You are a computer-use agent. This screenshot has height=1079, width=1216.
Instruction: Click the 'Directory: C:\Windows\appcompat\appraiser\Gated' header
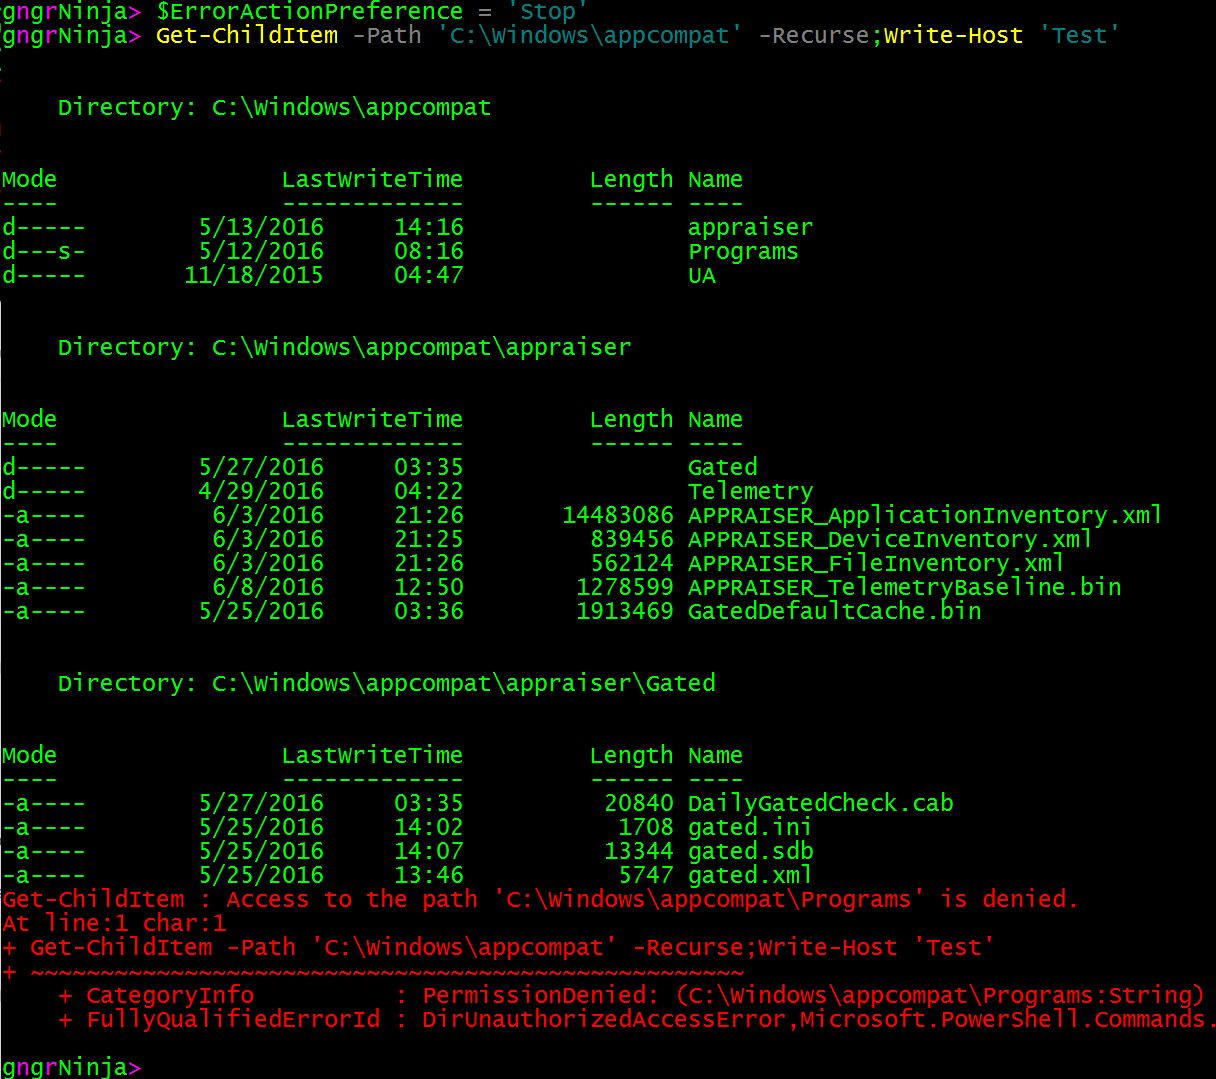(x=386, y=683)
